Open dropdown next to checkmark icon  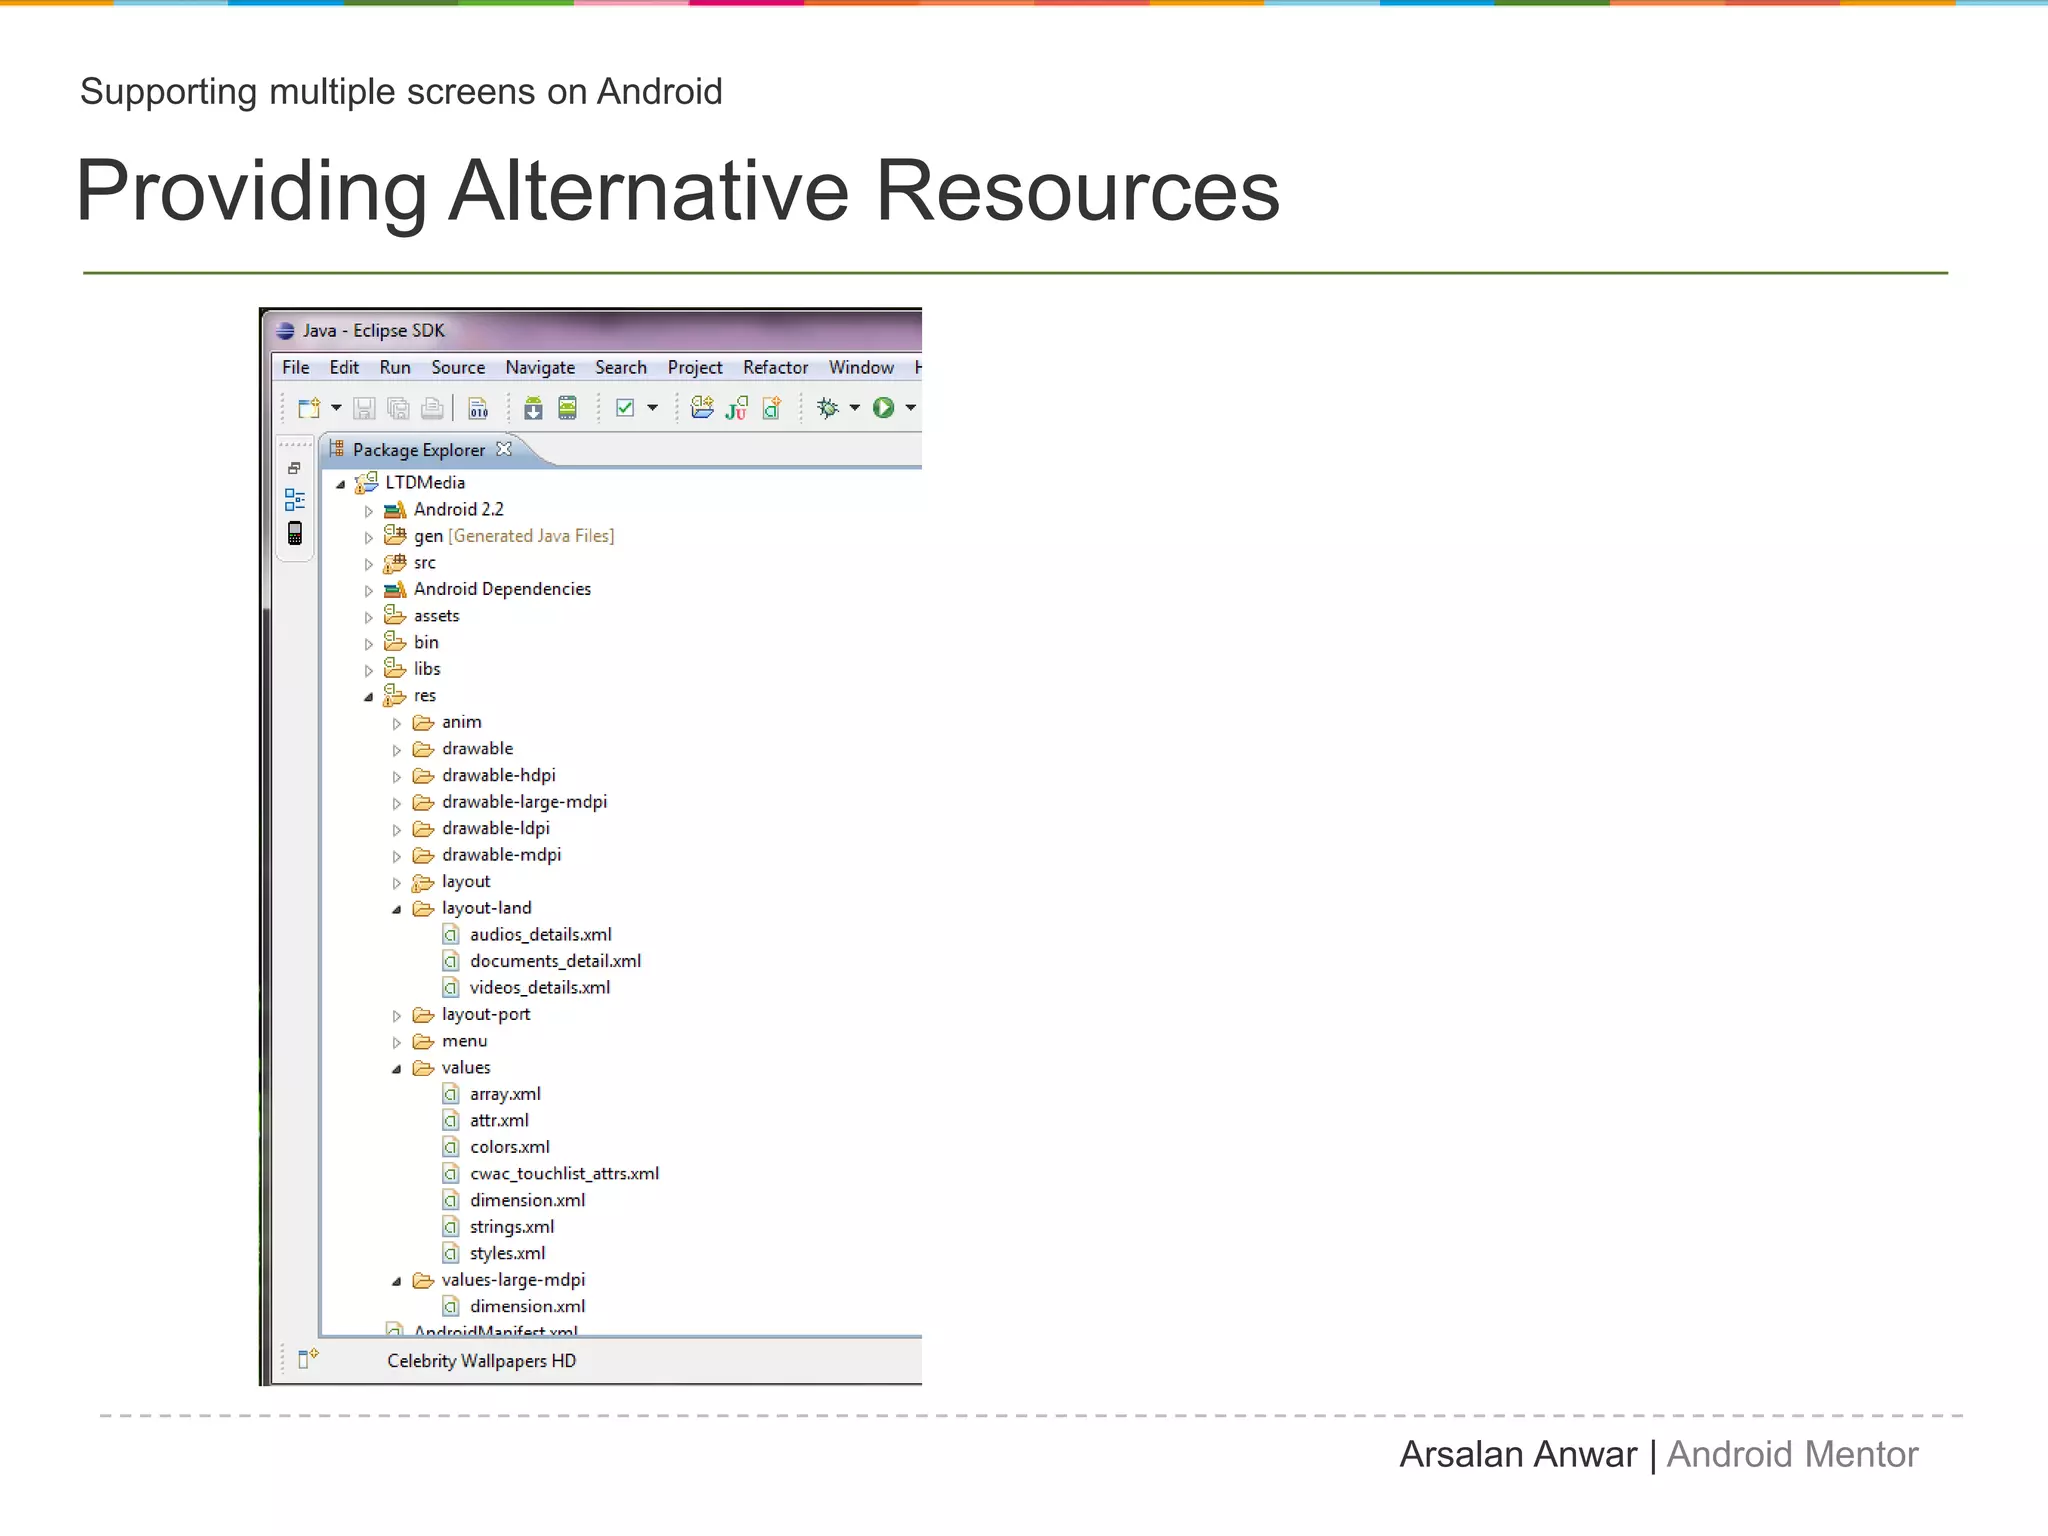click(x=652, y=408)
